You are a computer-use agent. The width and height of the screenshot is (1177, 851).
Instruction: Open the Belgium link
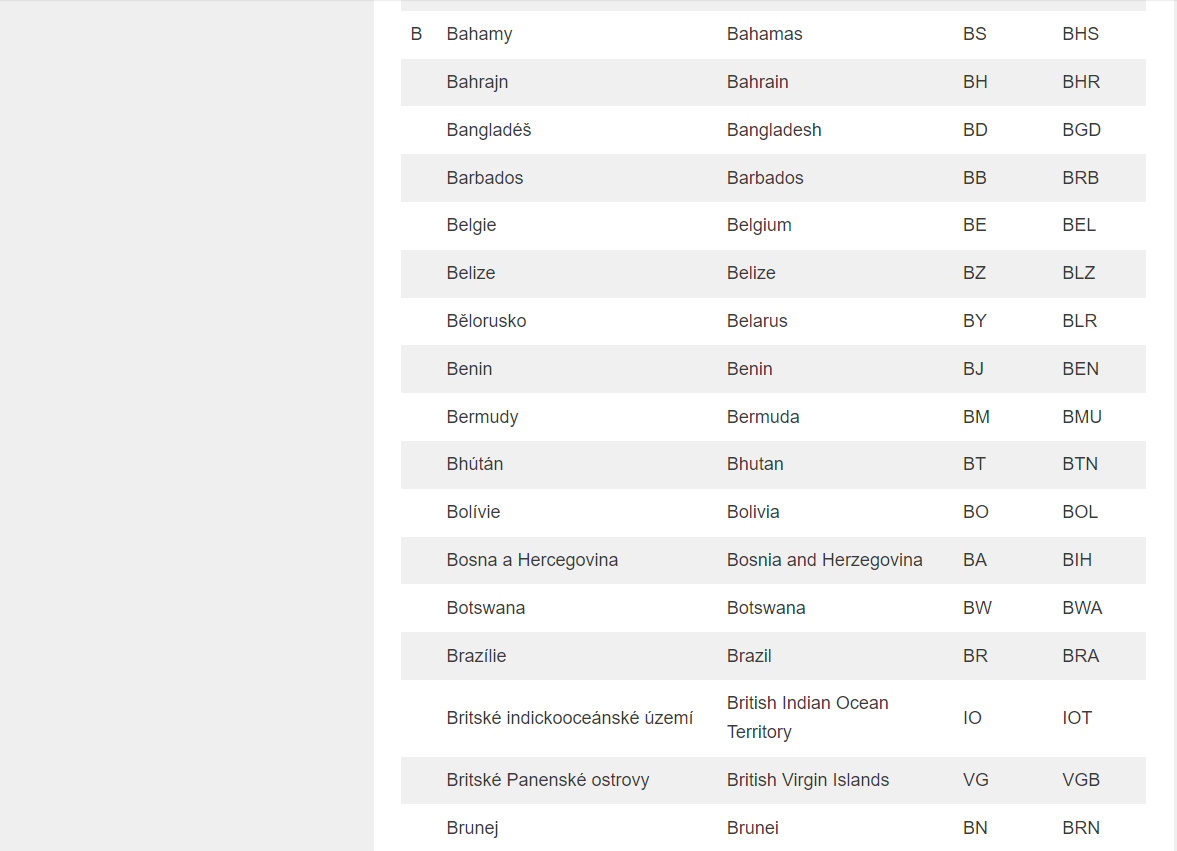(x=759, y=225)
